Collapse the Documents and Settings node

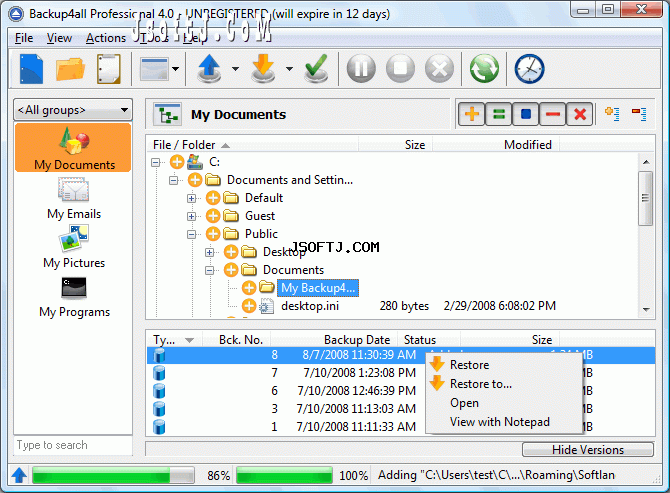click(173, 180)
